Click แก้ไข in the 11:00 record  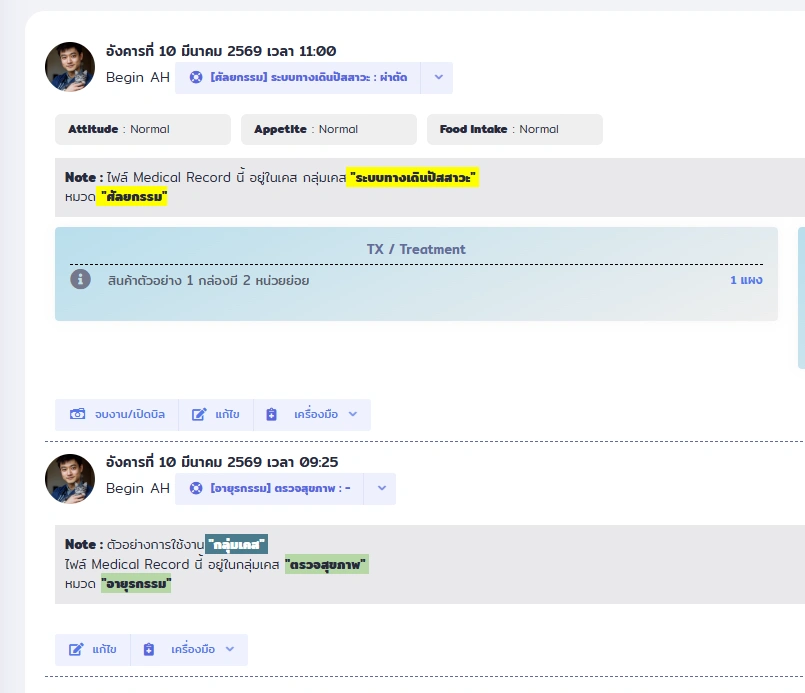216,415
